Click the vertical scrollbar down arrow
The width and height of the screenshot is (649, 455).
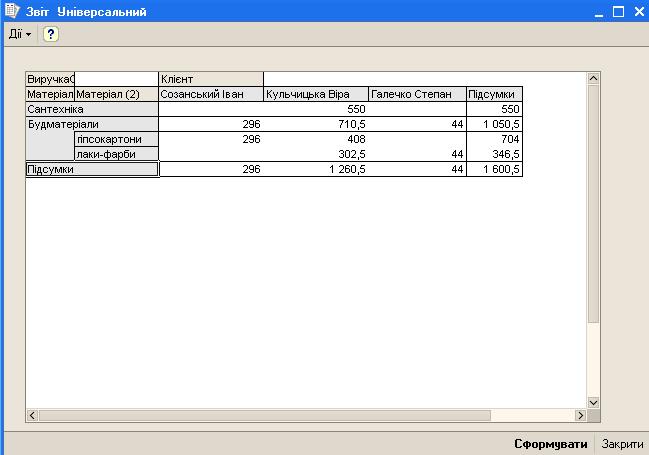(x=593, y=402)
